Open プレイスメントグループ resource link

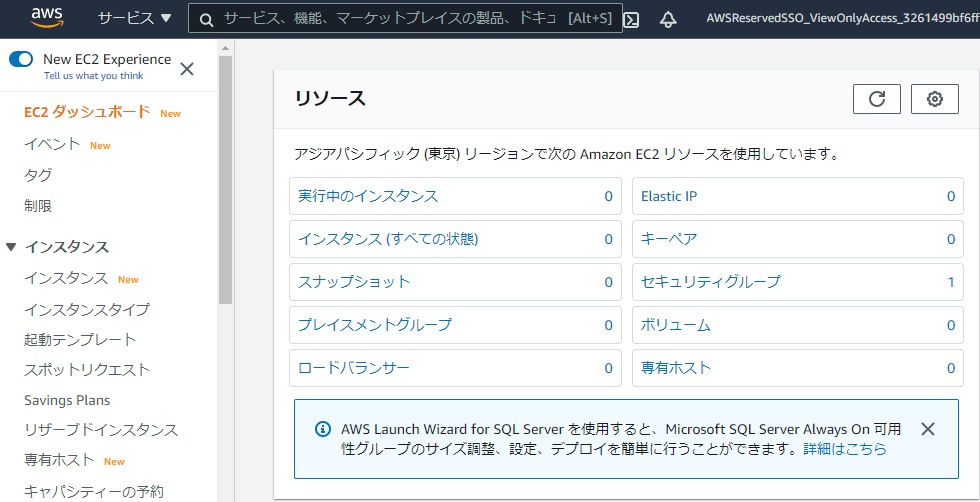click(x=374, y=325)
